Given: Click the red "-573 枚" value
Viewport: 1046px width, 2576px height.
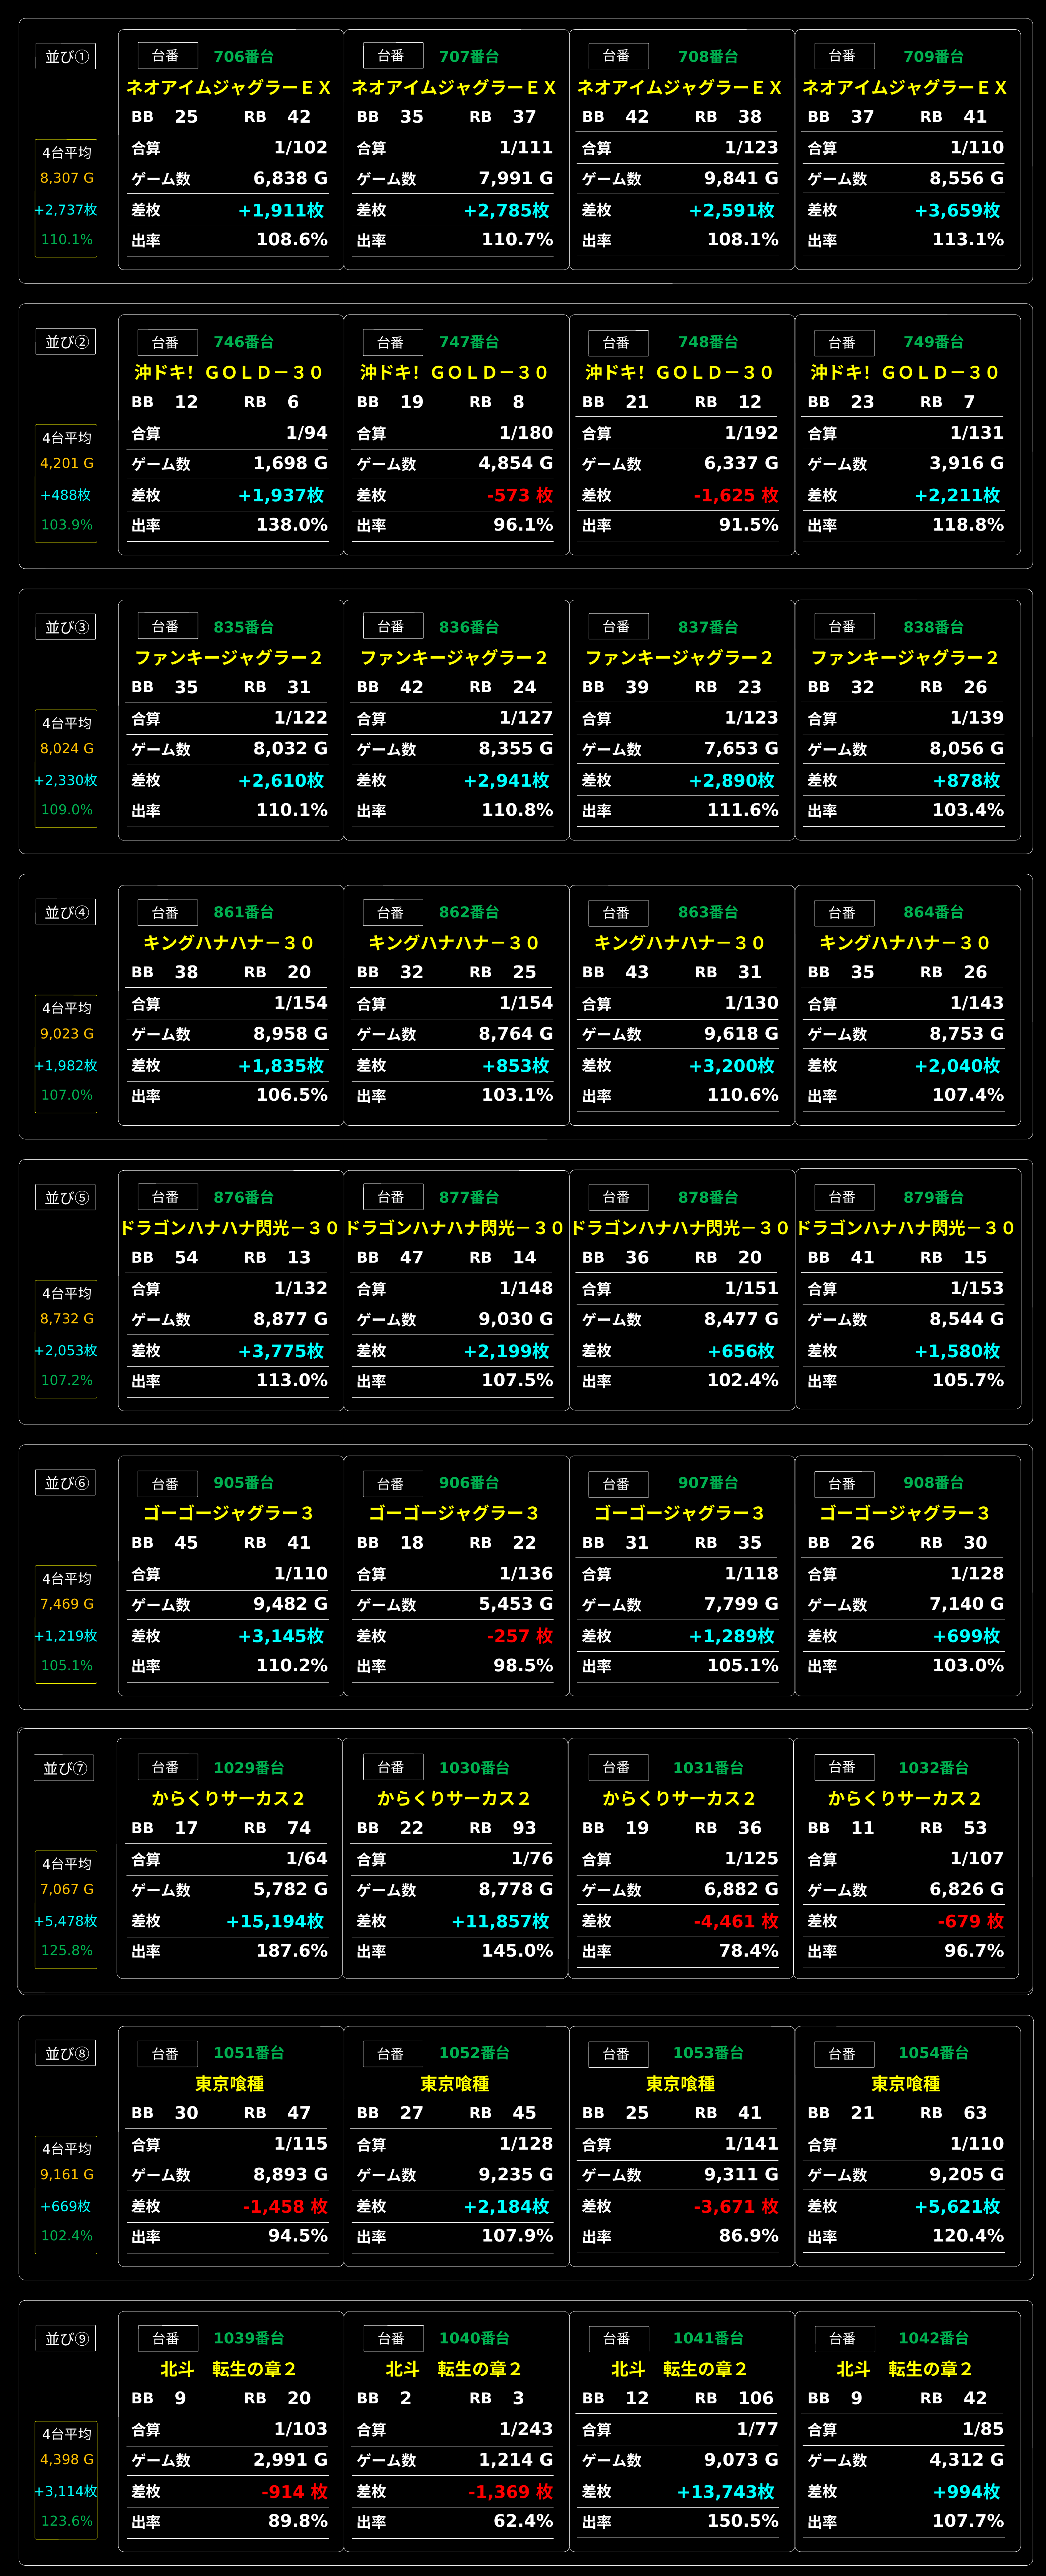Looking at the screenshot, I should [x=520, y=495].
